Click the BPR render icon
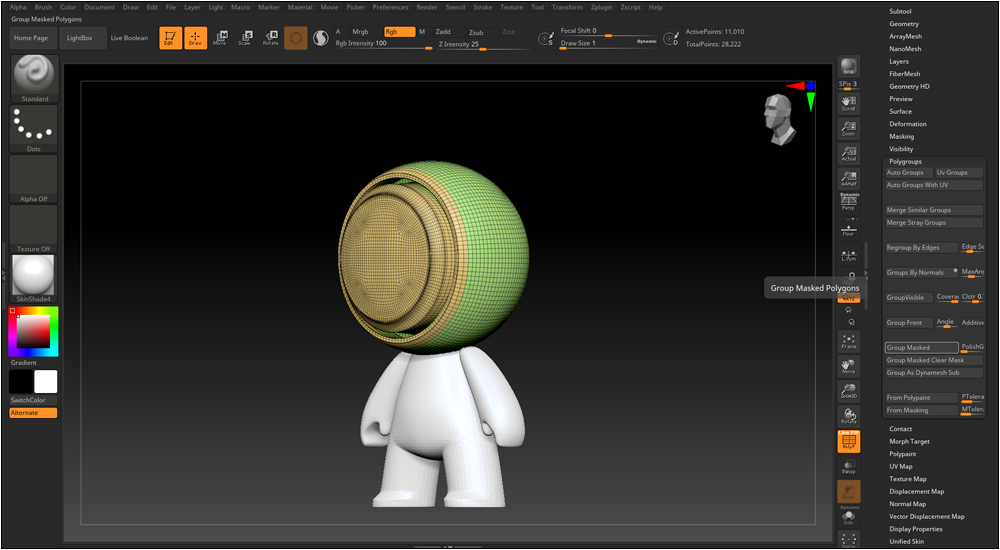Viewport: 1000px width, 550px height. 848,67
